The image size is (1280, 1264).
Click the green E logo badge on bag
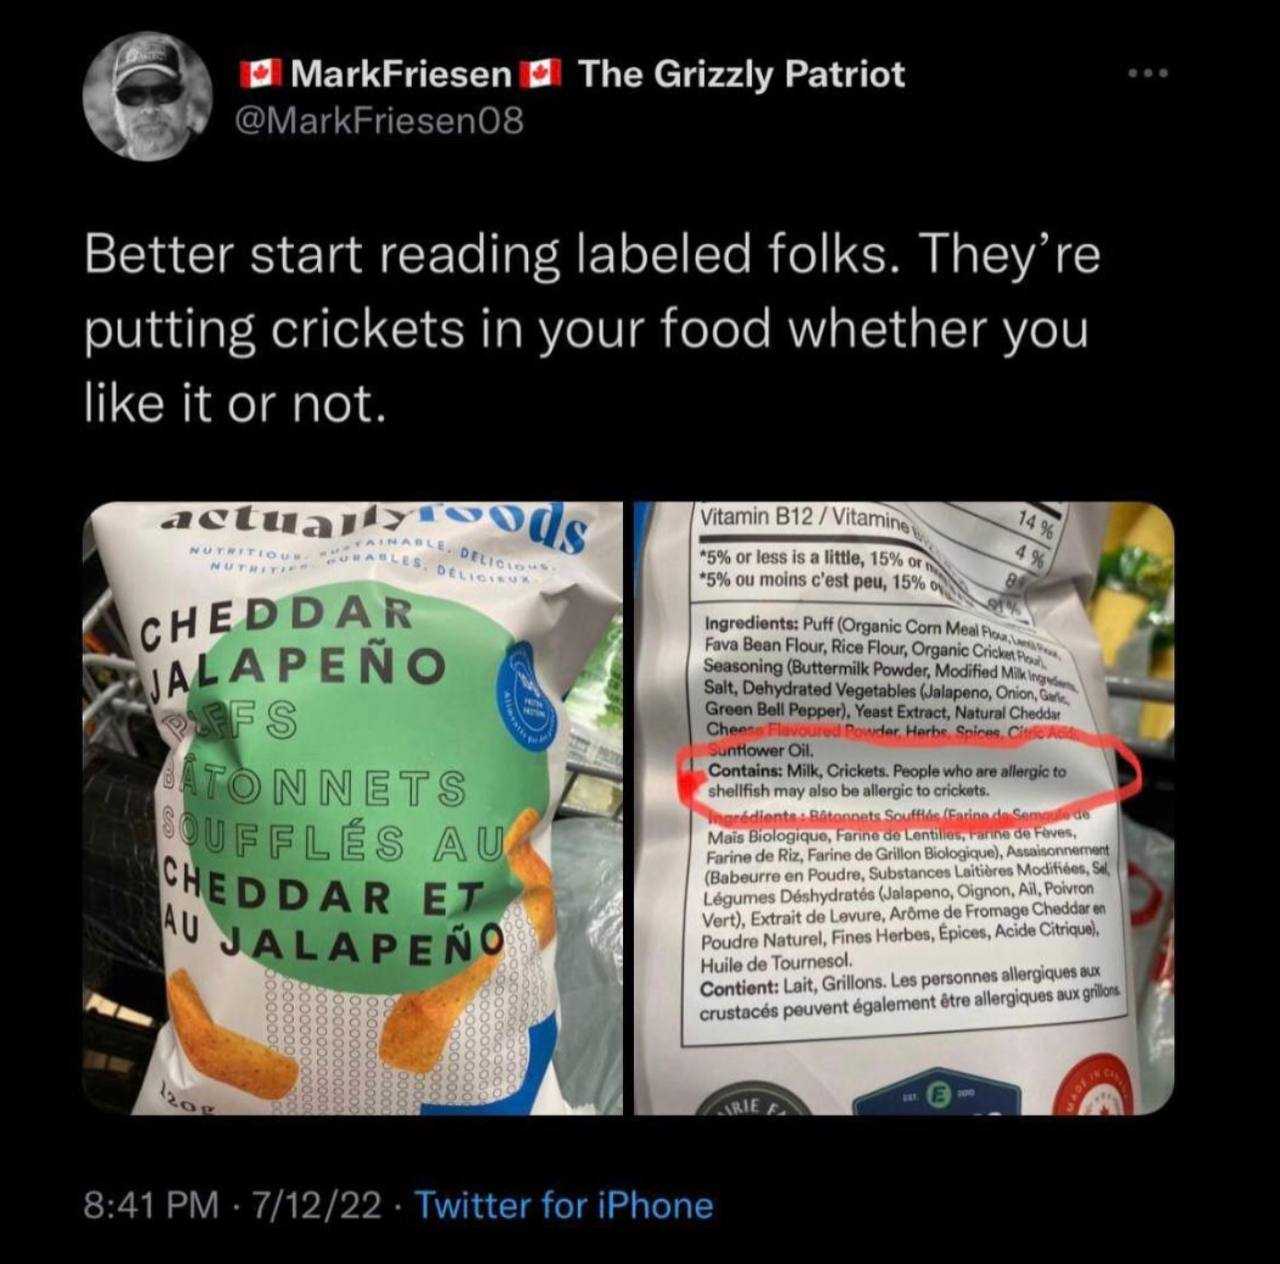pyautogui.click(x=939, y=1092)
